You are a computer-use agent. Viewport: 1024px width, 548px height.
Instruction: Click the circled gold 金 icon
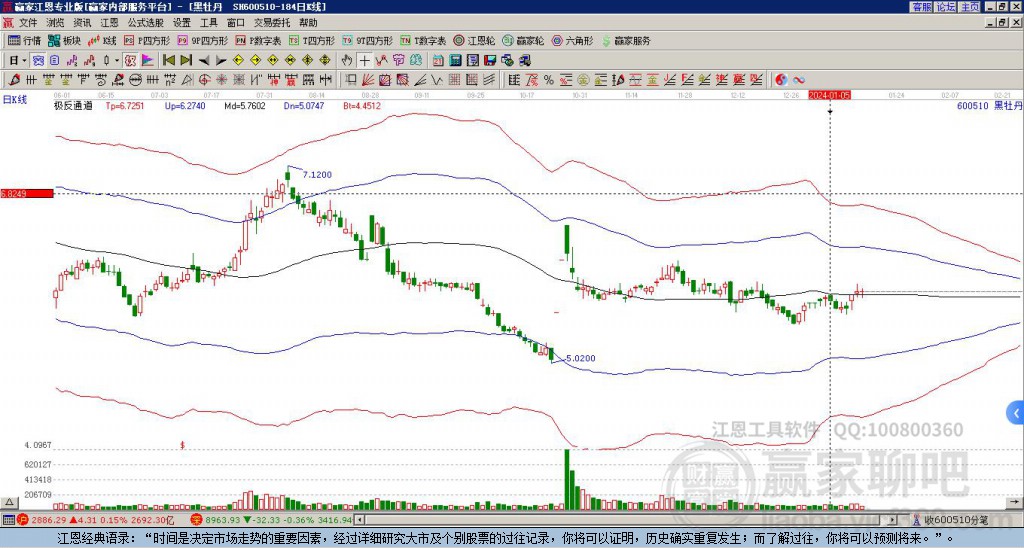tap(583, 80)
